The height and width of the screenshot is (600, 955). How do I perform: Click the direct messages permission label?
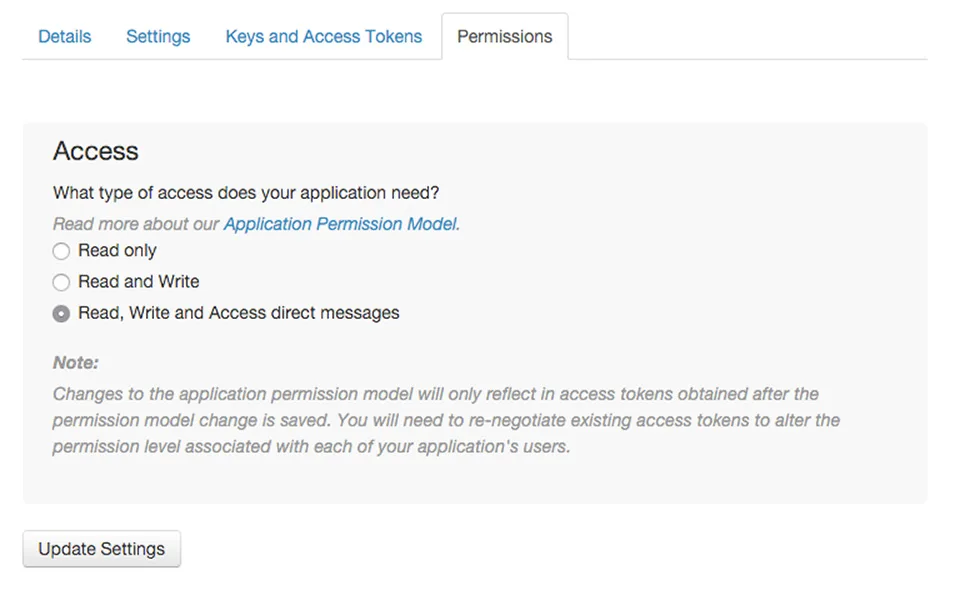coord(237,313)
